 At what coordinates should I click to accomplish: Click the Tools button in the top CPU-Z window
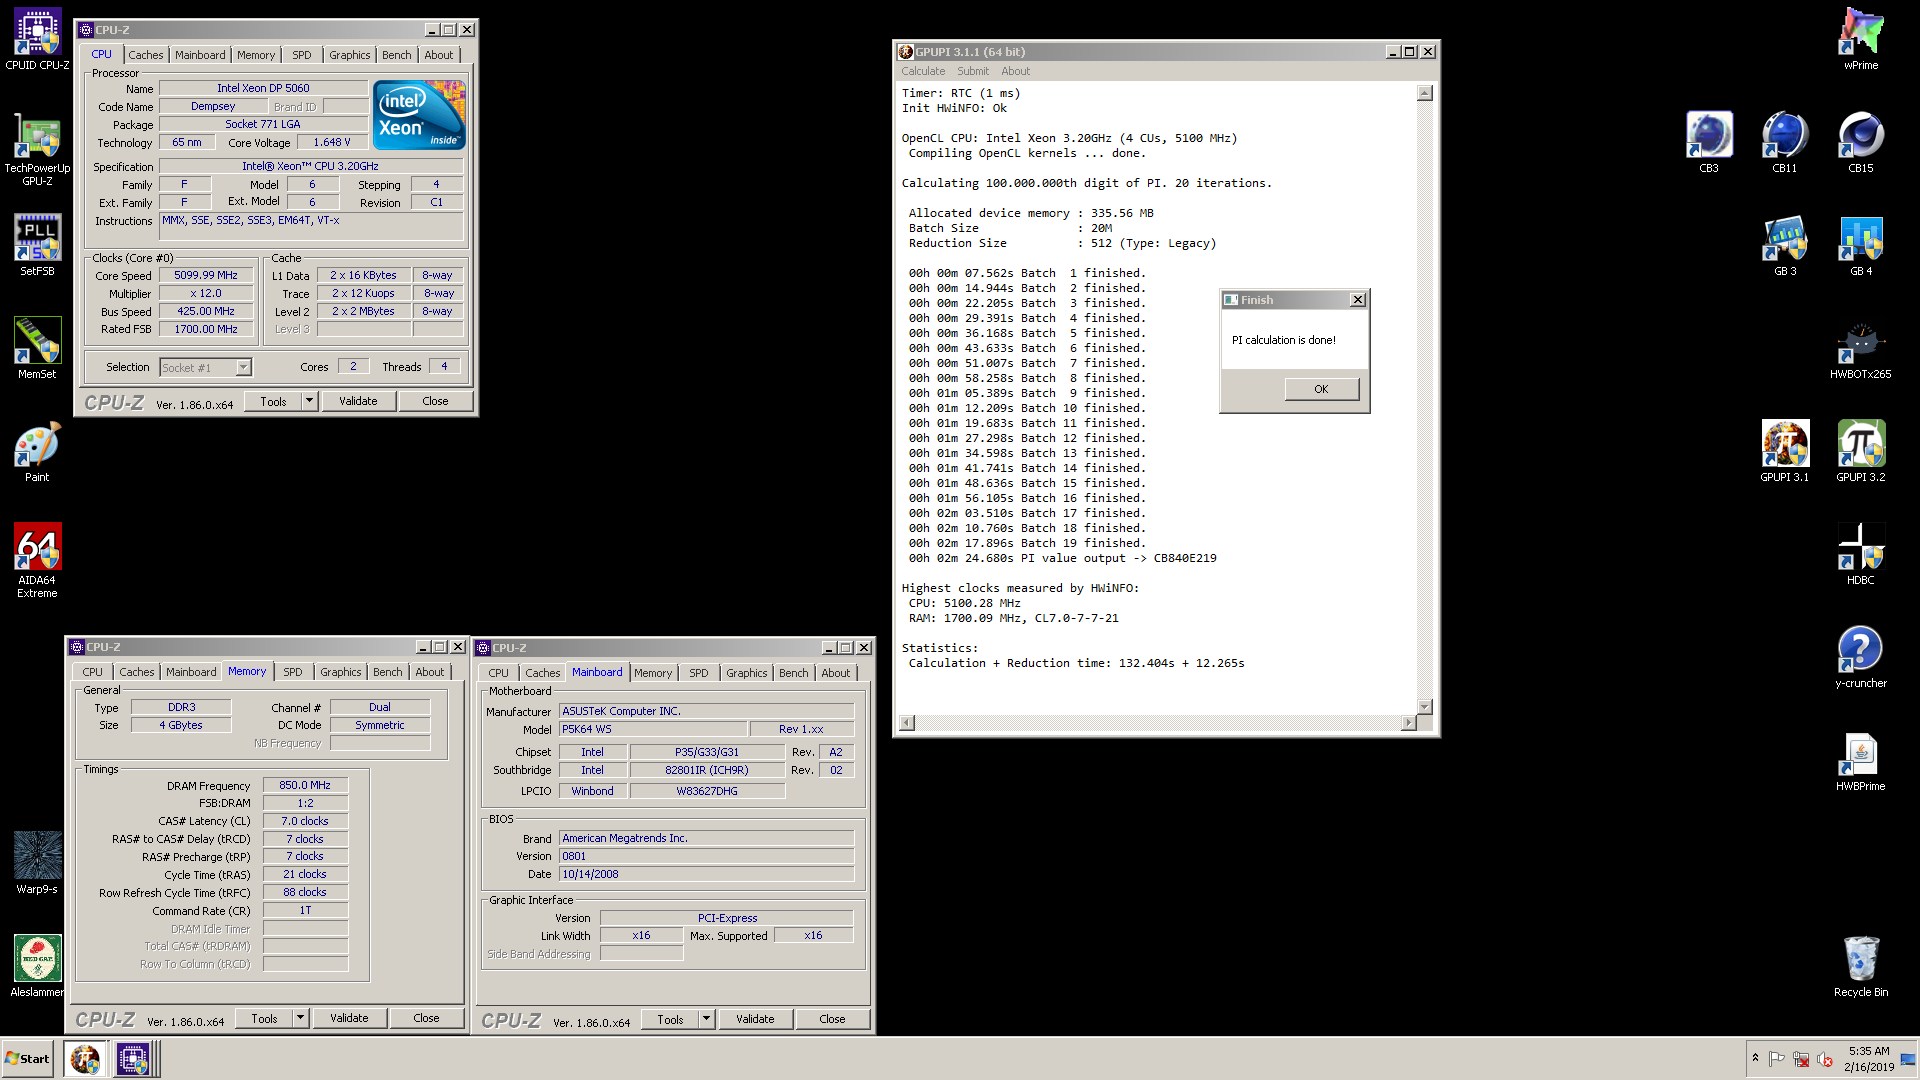coord(273,401)
